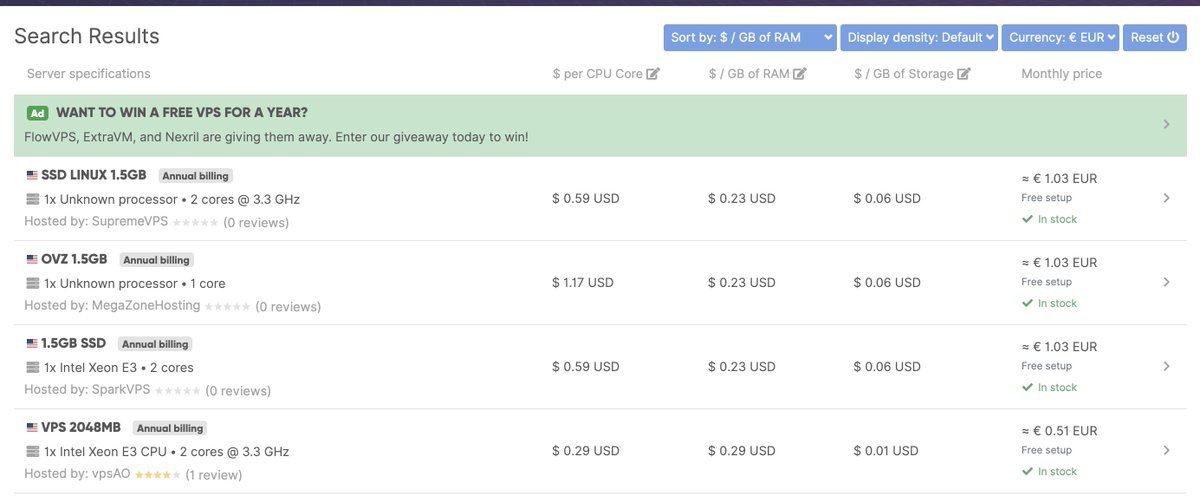Click the vpsAO star rating

(x=157, y=475)
